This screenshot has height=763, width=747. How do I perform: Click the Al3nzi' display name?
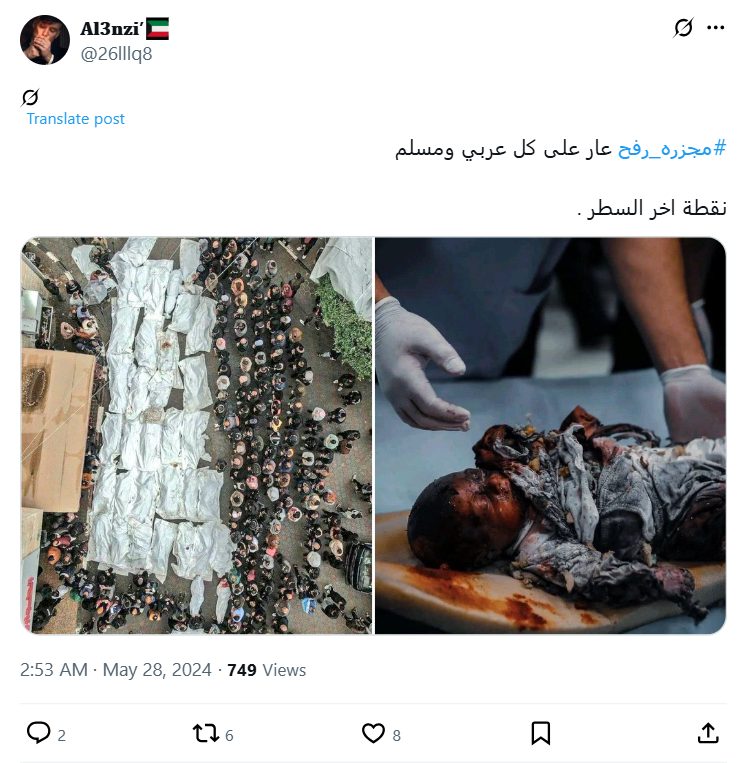coord(111,29)
